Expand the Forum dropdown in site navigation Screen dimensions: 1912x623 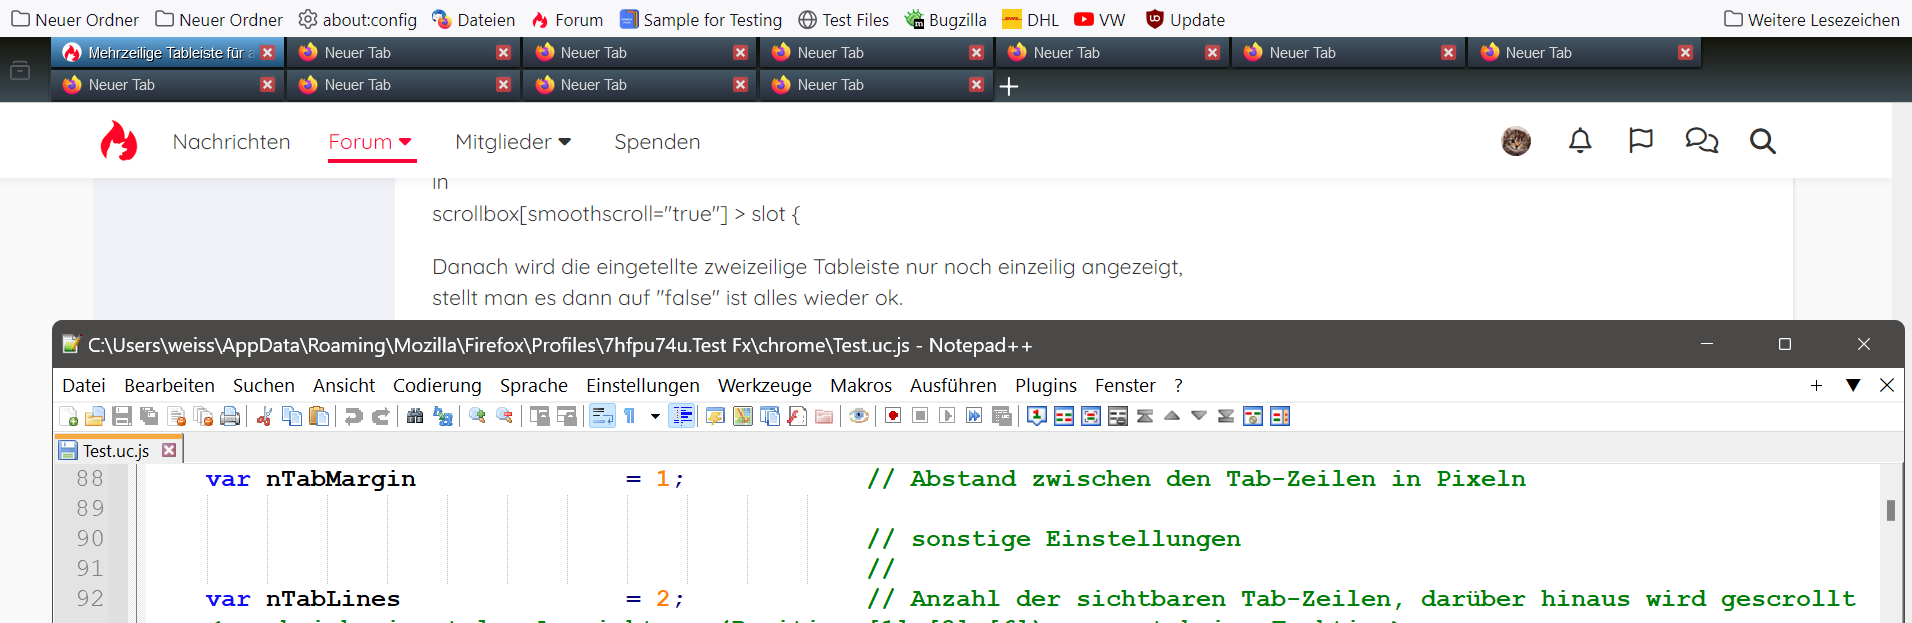371,142
